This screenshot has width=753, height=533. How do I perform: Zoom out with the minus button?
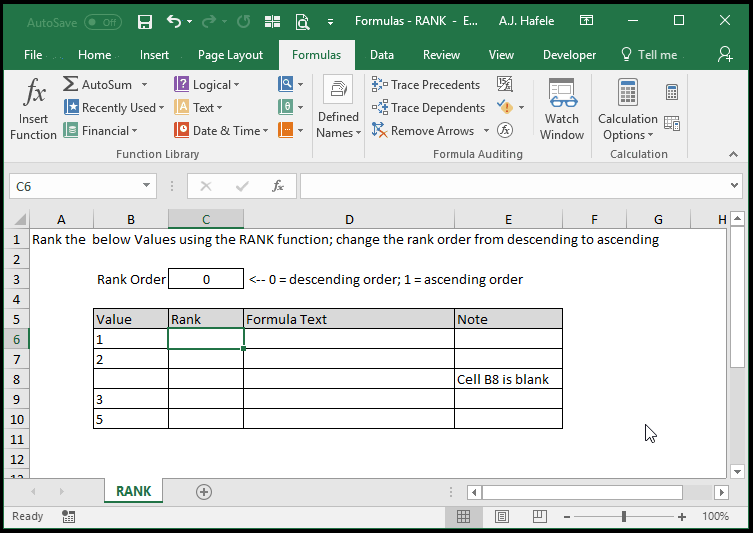[567, 517]
